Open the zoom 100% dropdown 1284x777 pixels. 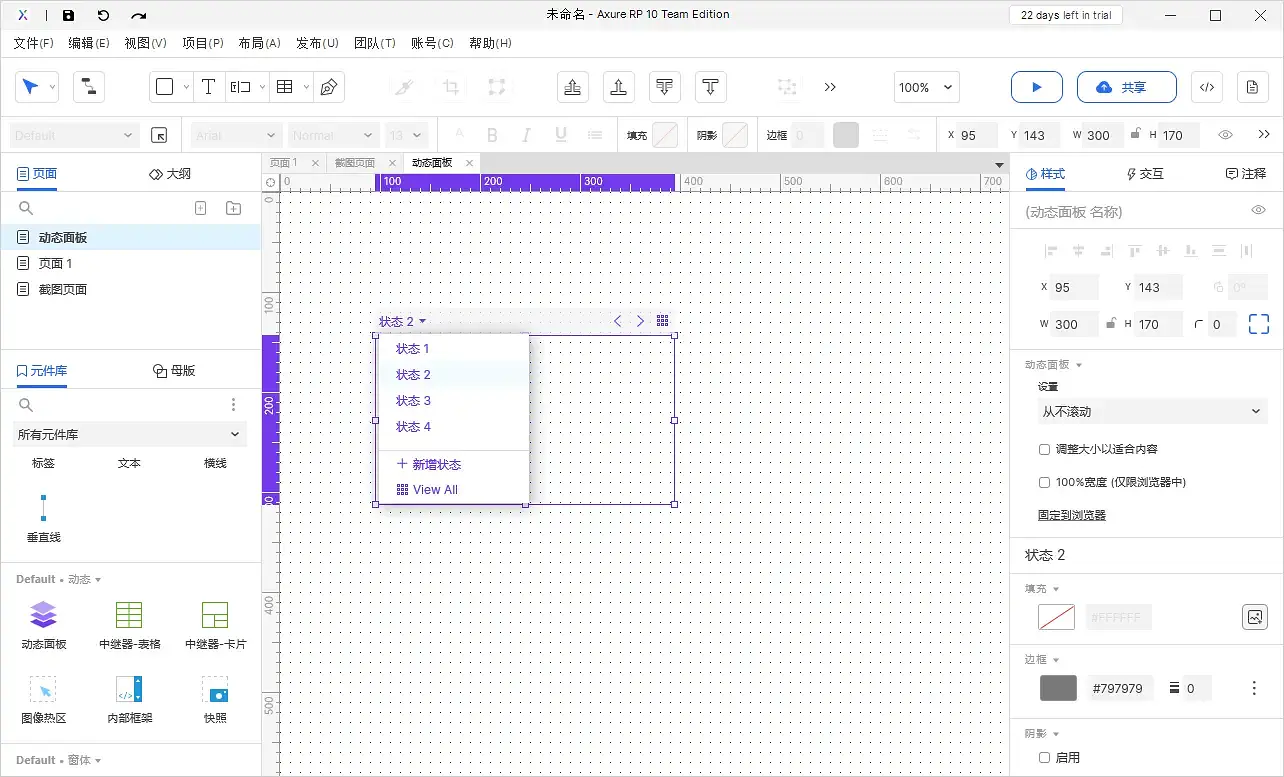click(926, 87)
